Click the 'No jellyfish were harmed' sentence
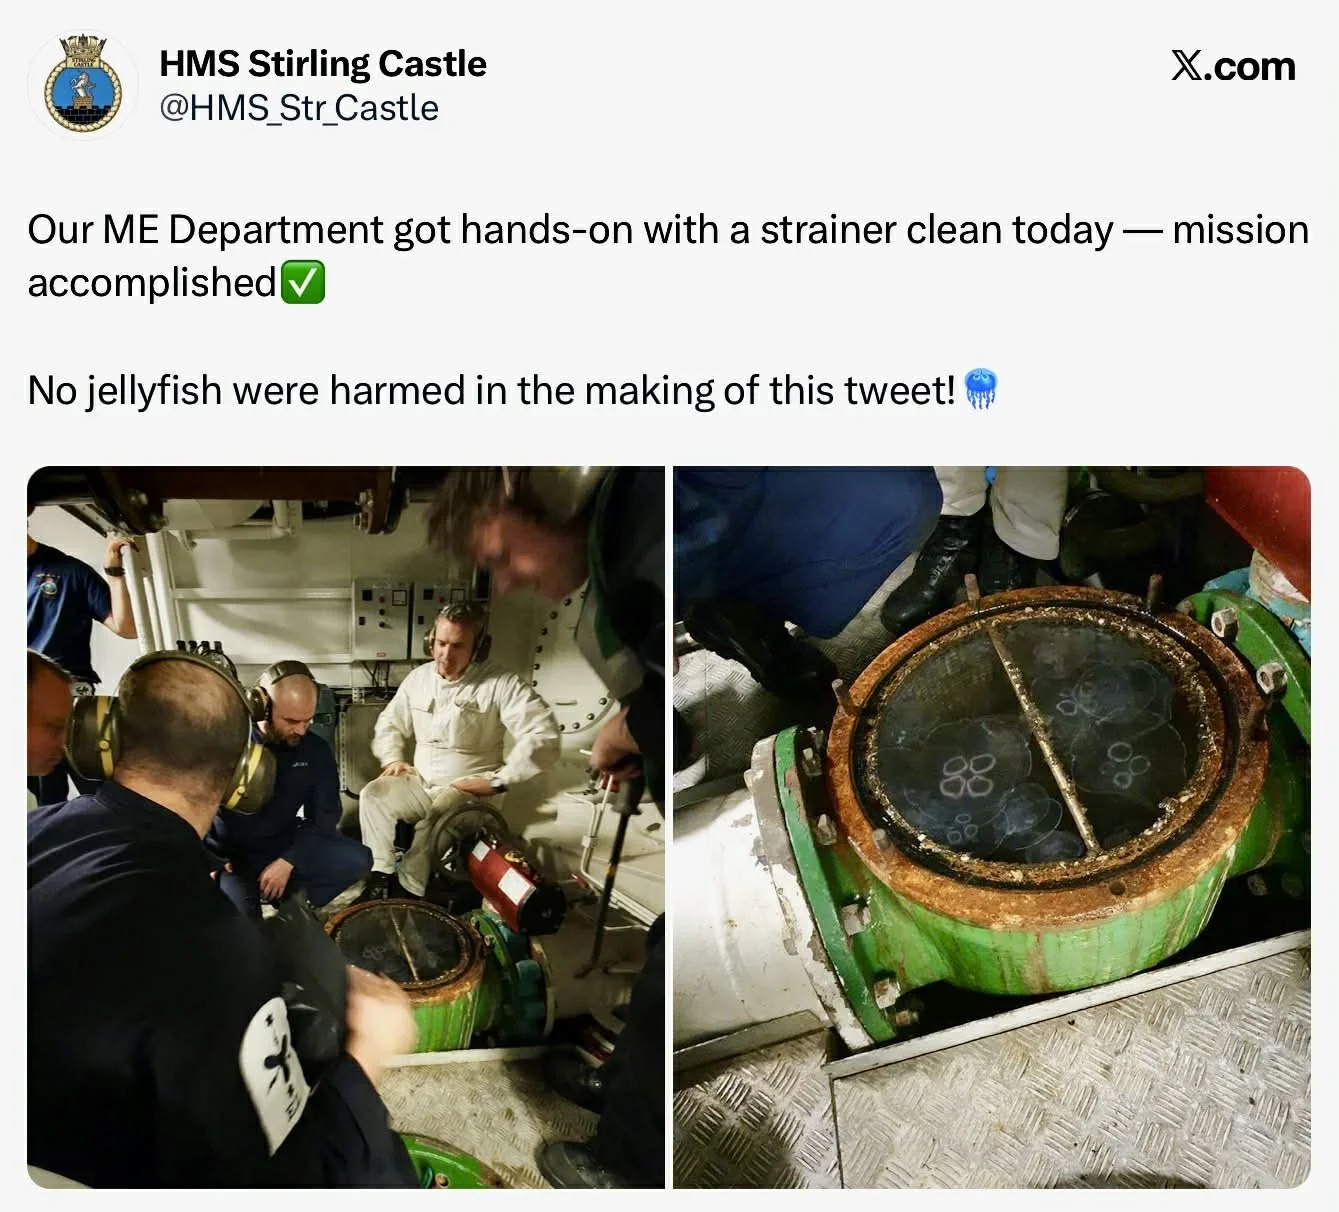Image resolution: width=1339 pixels, height=1212 pixels. point(491,390)
